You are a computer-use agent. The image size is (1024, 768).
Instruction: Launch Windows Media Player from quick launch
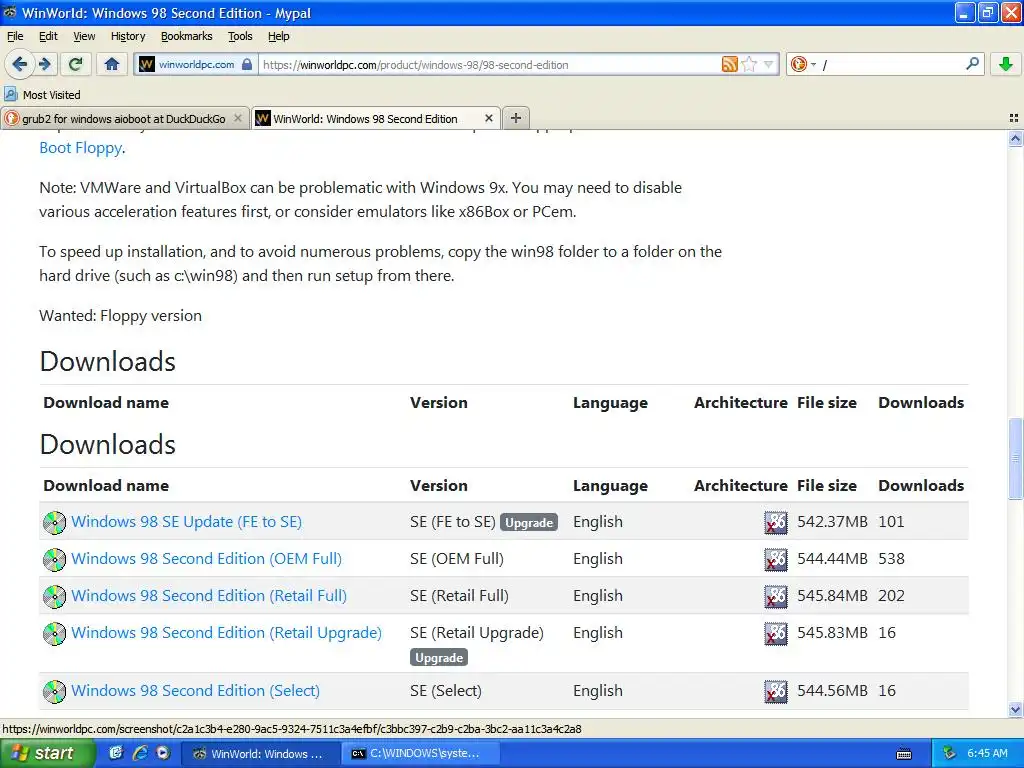tap(163, 753)
